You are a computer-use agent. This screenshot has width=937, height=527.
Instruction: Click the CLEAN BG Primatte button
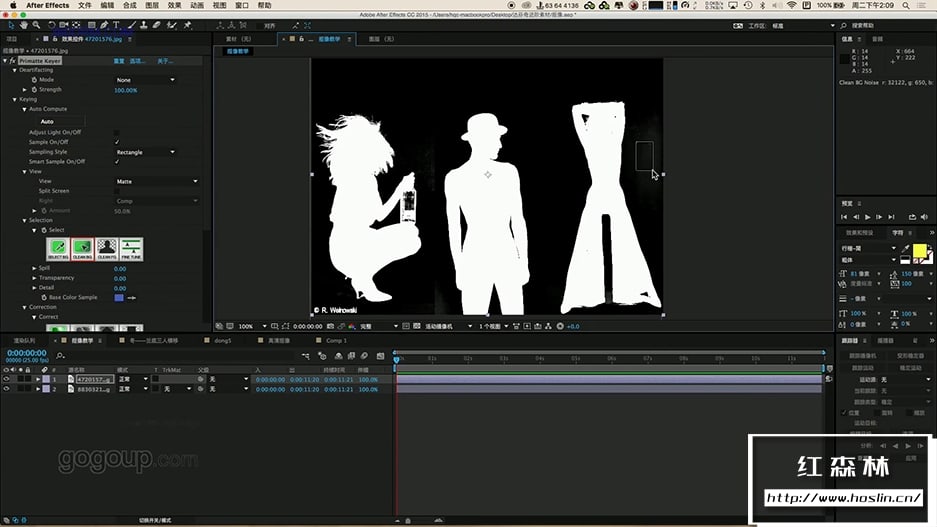pyautogui.click(x=82, y=249)
